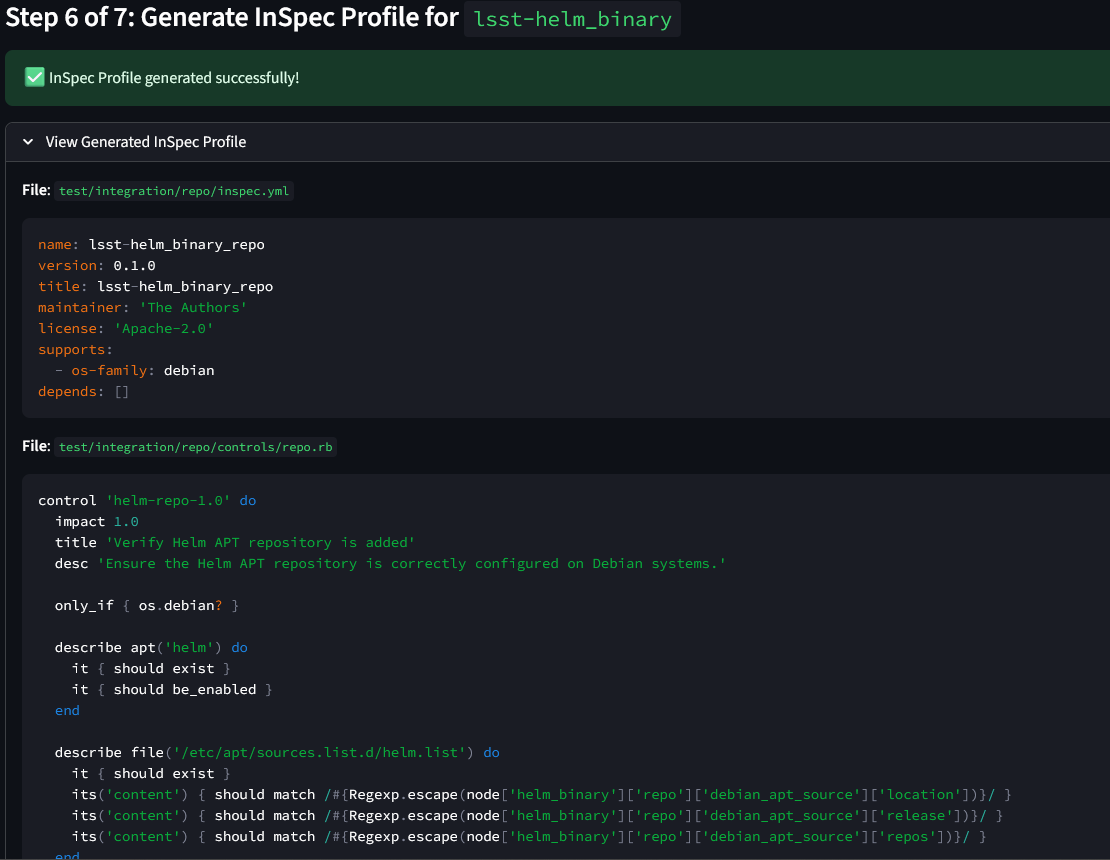Click the View Generated InSpec Profile label

146,142
